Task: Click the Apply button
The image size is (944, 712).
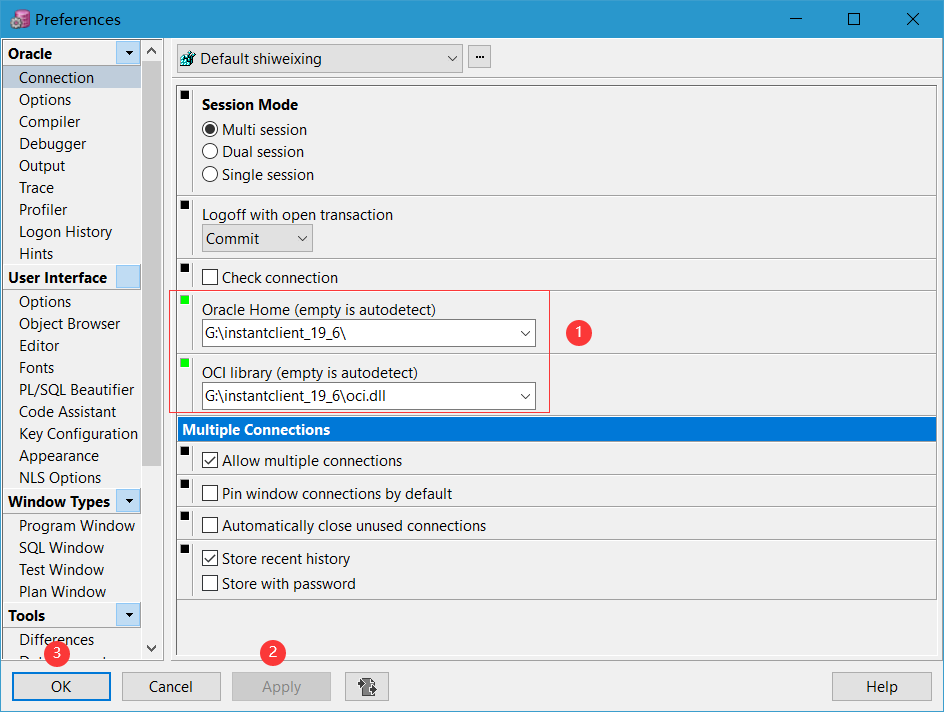Action: pyautogui.click(x=281, y=686)
